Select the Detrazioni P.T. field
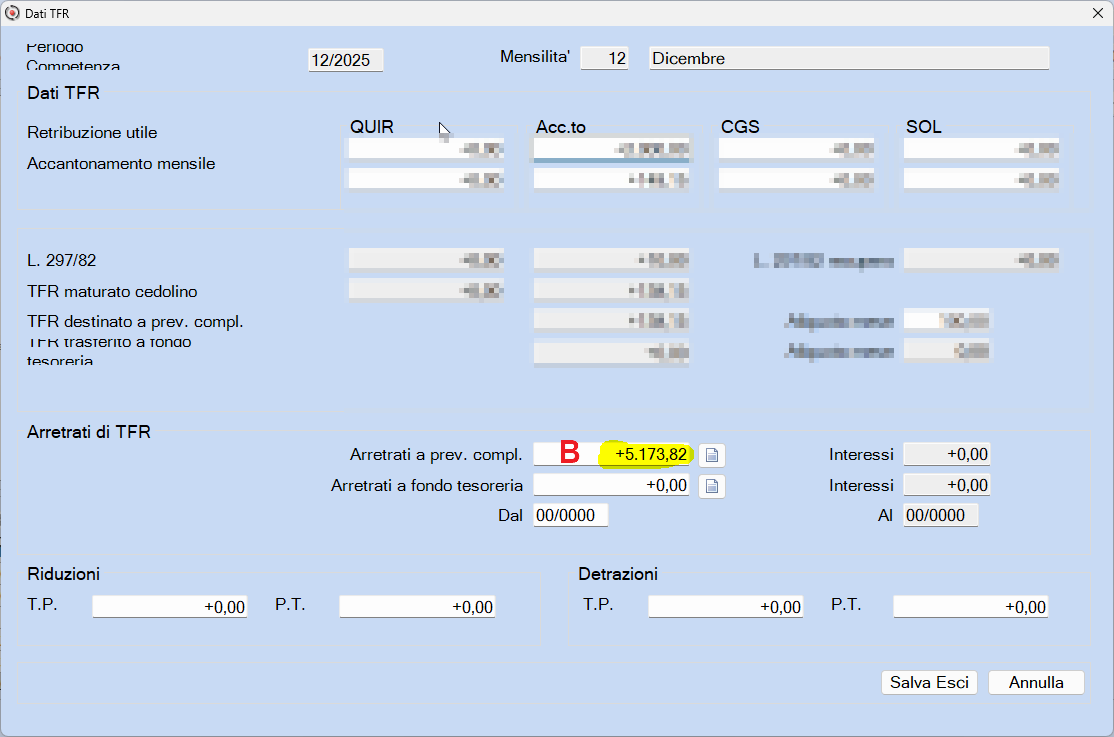 tap(970, 607)
